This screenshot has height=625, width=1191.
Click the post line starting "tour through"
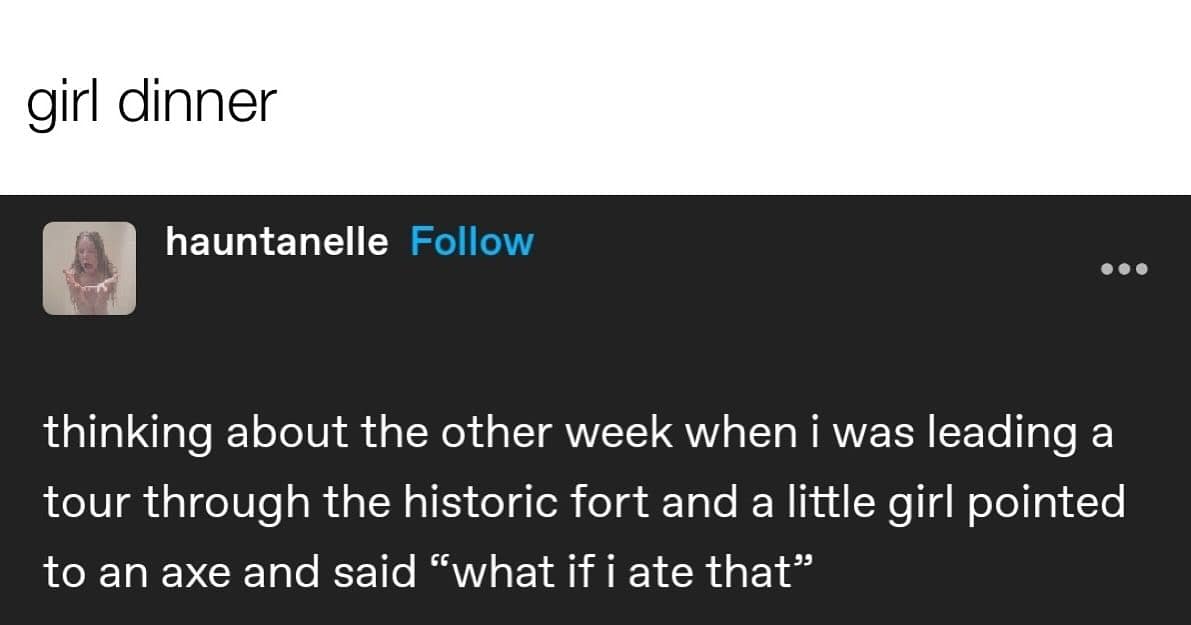point(583,503)
